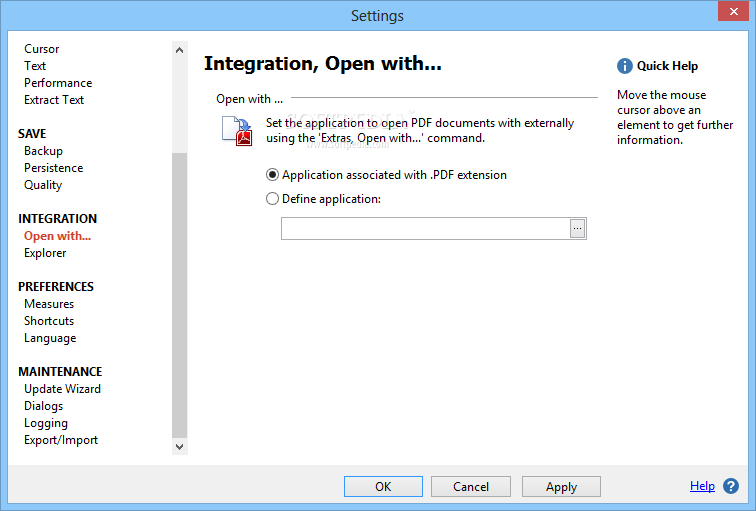Show the Export/Import maintenance page
756x511 pixels.
point(61,440)
